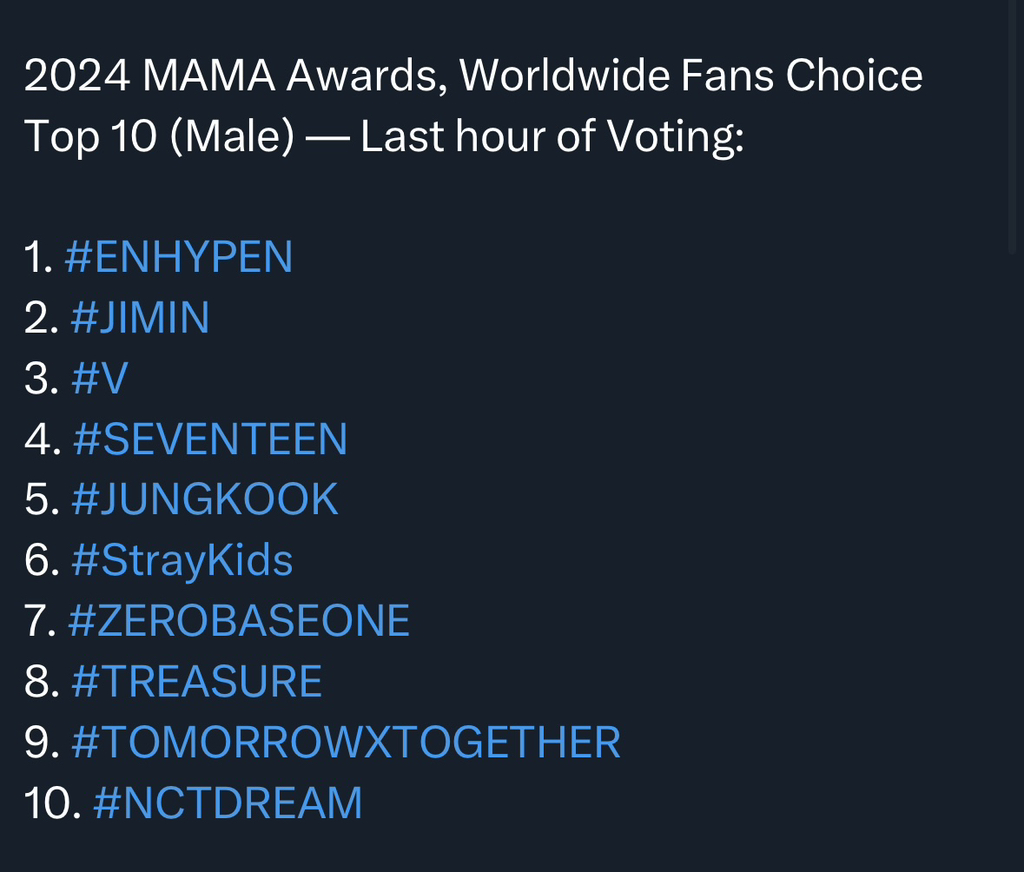Select the #ZEROBASEONE hashtag
1024x872 pixels.
tap(239, 621)
